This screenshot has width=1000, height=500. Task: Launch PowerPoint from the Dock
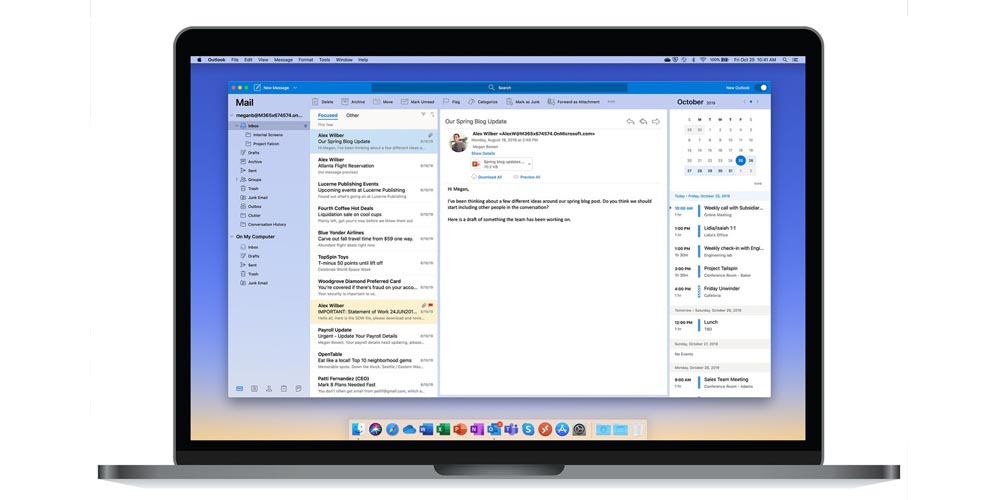click(460, 429)
